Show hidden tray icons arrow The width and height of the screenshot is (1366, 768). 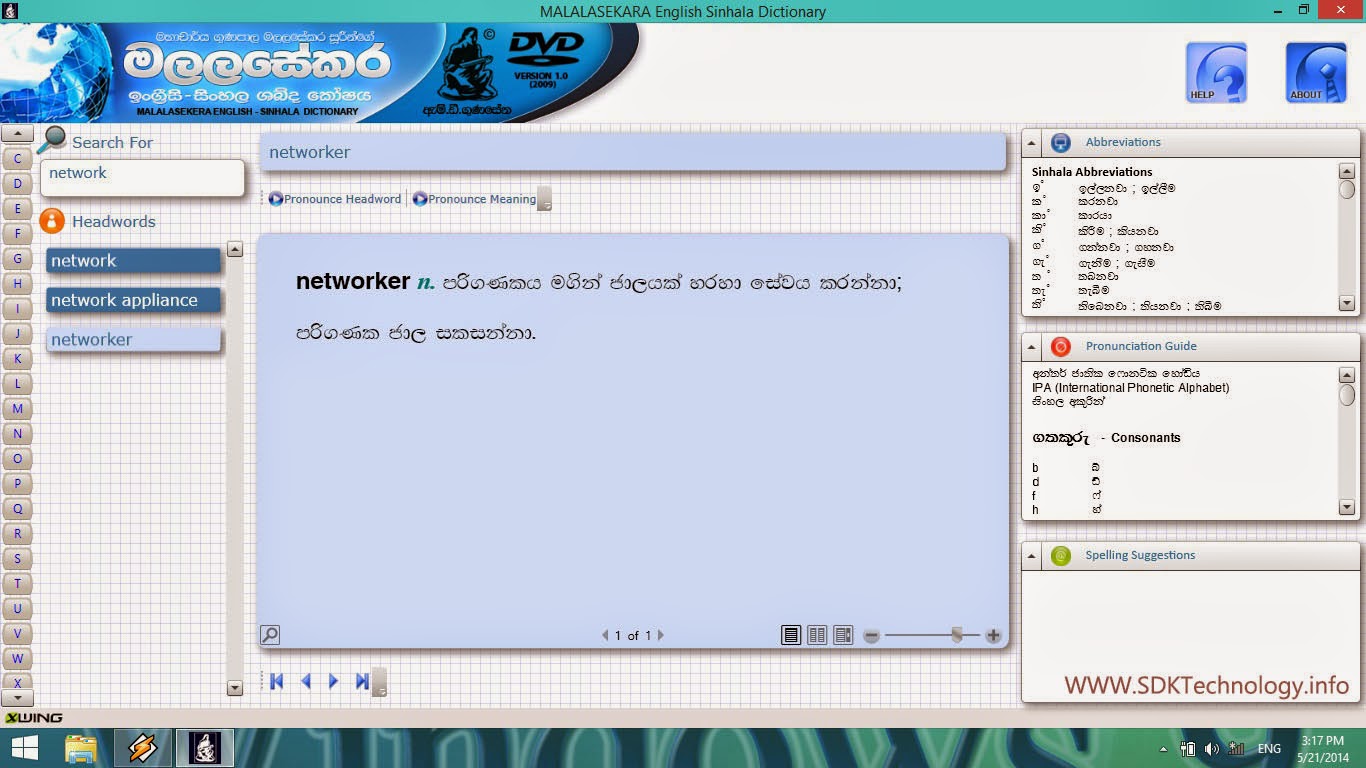(1163, 749)
